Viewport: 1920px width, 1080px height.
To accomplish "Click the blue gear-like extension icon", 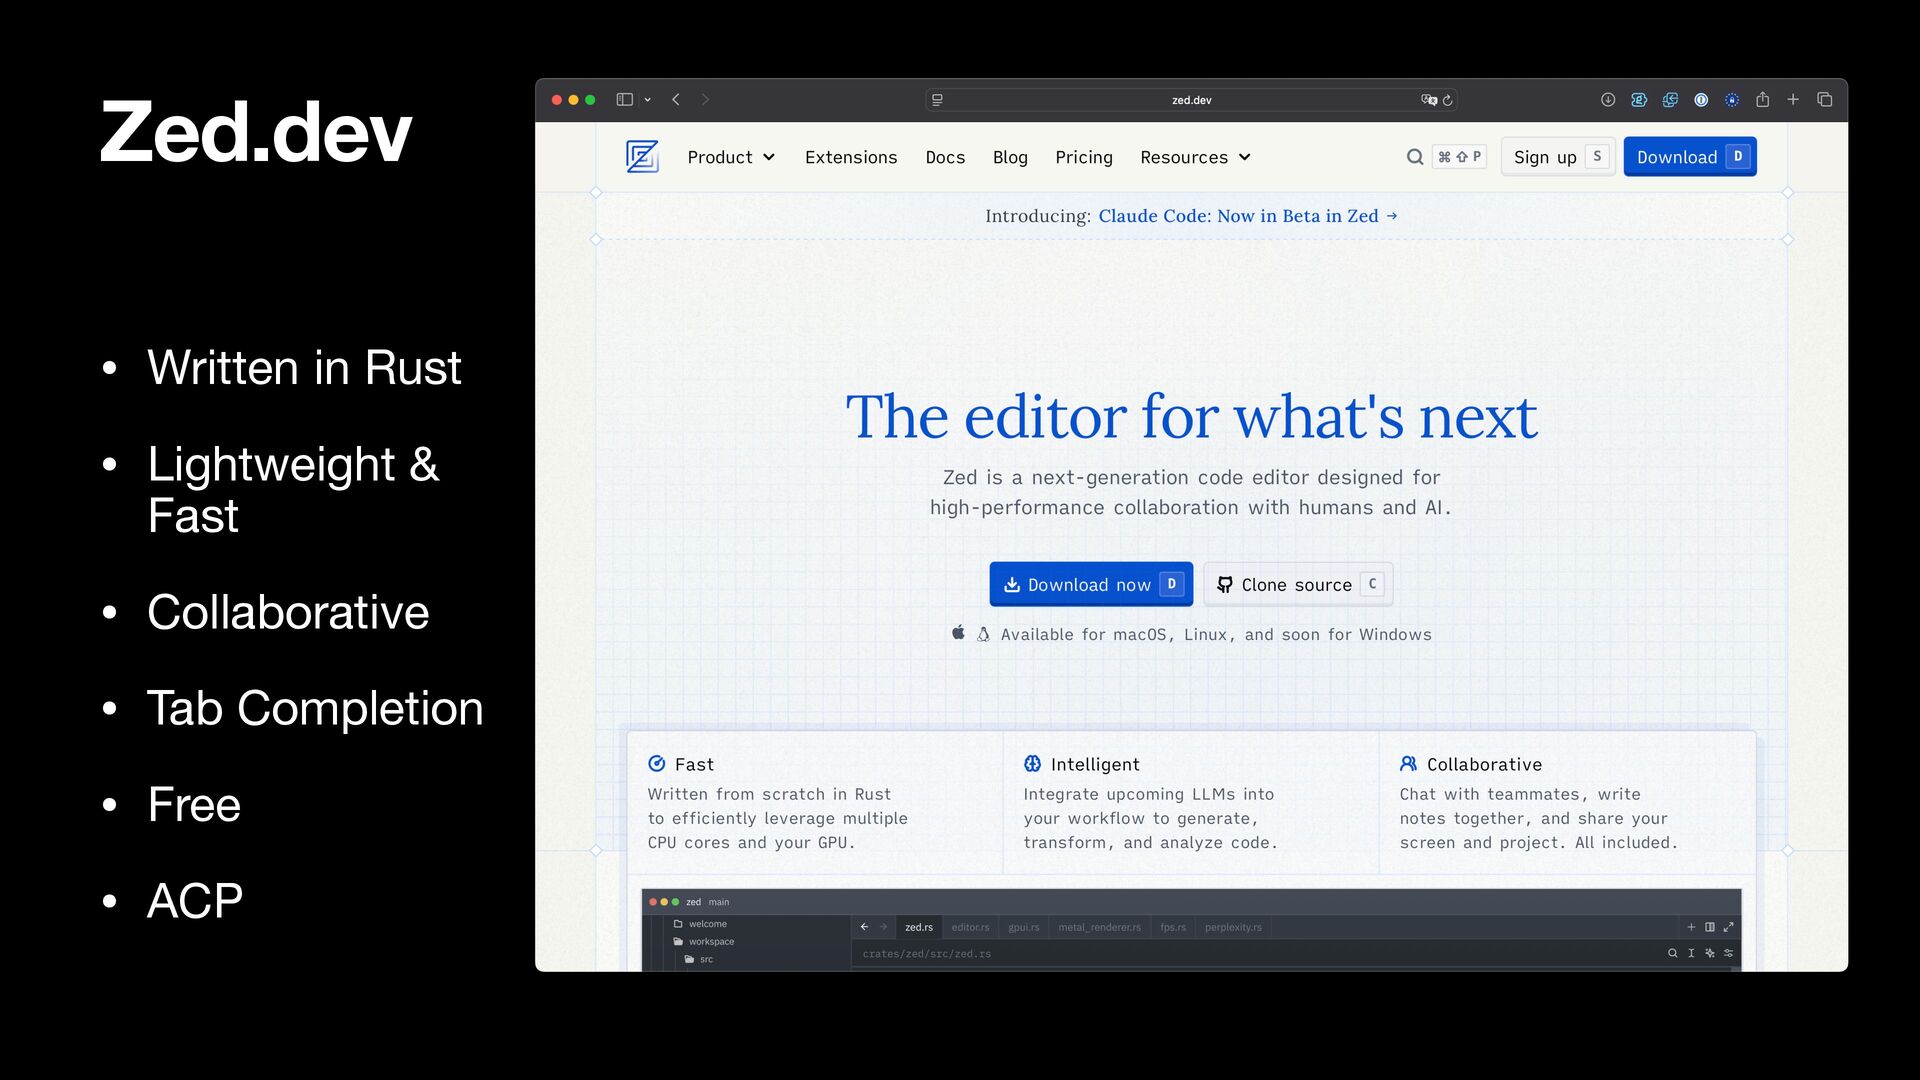I will tap(1732, 100).
